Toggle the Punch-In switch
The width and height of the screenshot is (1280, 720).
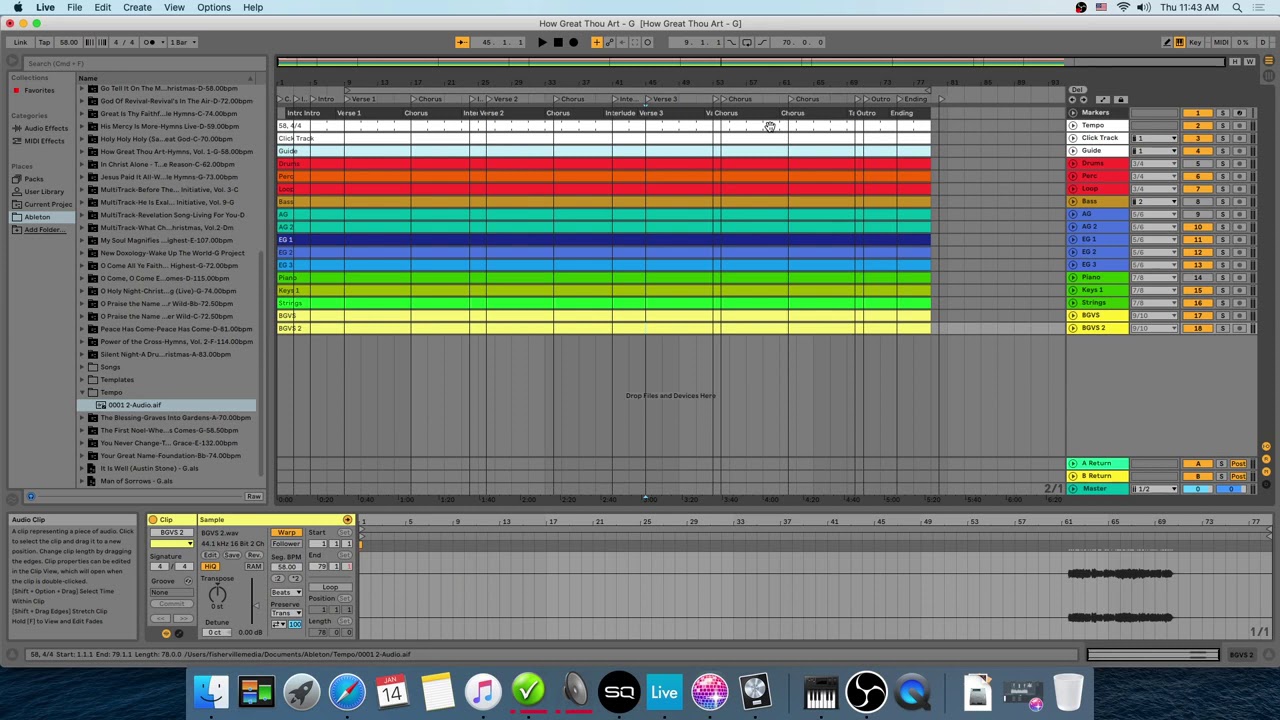coord(731,42)
